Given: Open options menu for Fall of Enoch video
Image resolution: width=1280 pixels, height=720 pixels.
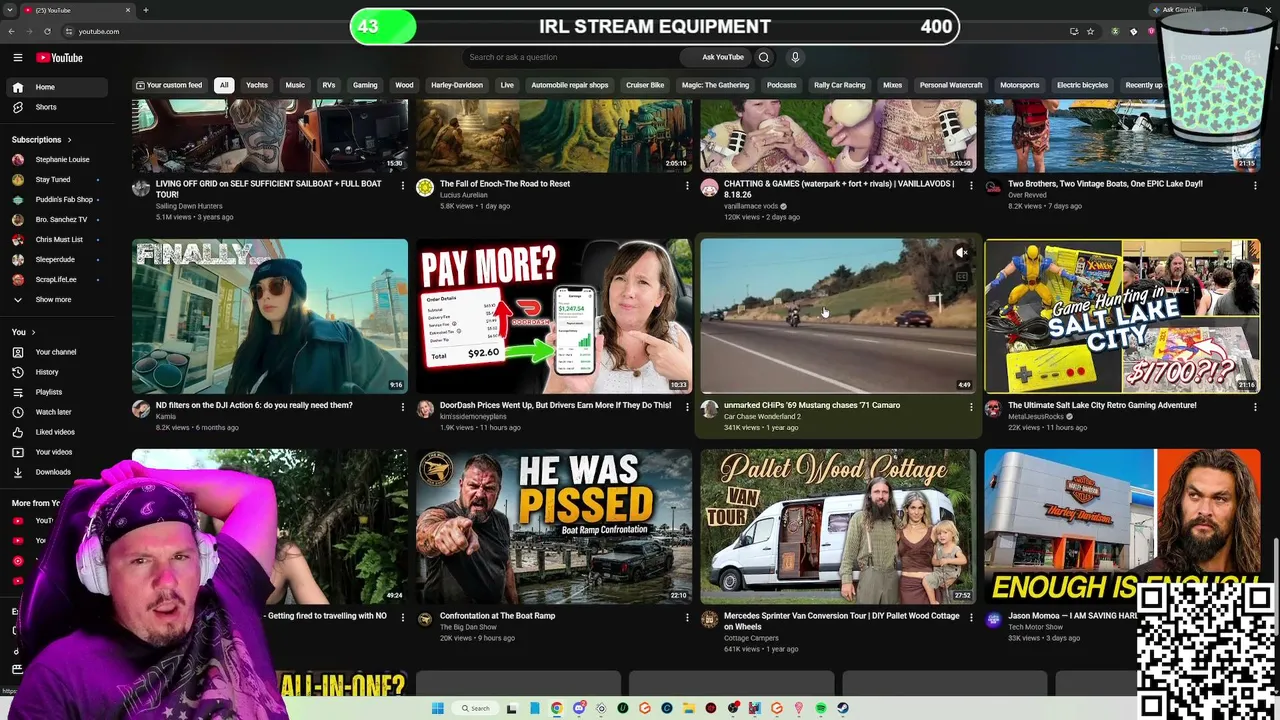Looking at the screenshot, I should tap(687, 185).
